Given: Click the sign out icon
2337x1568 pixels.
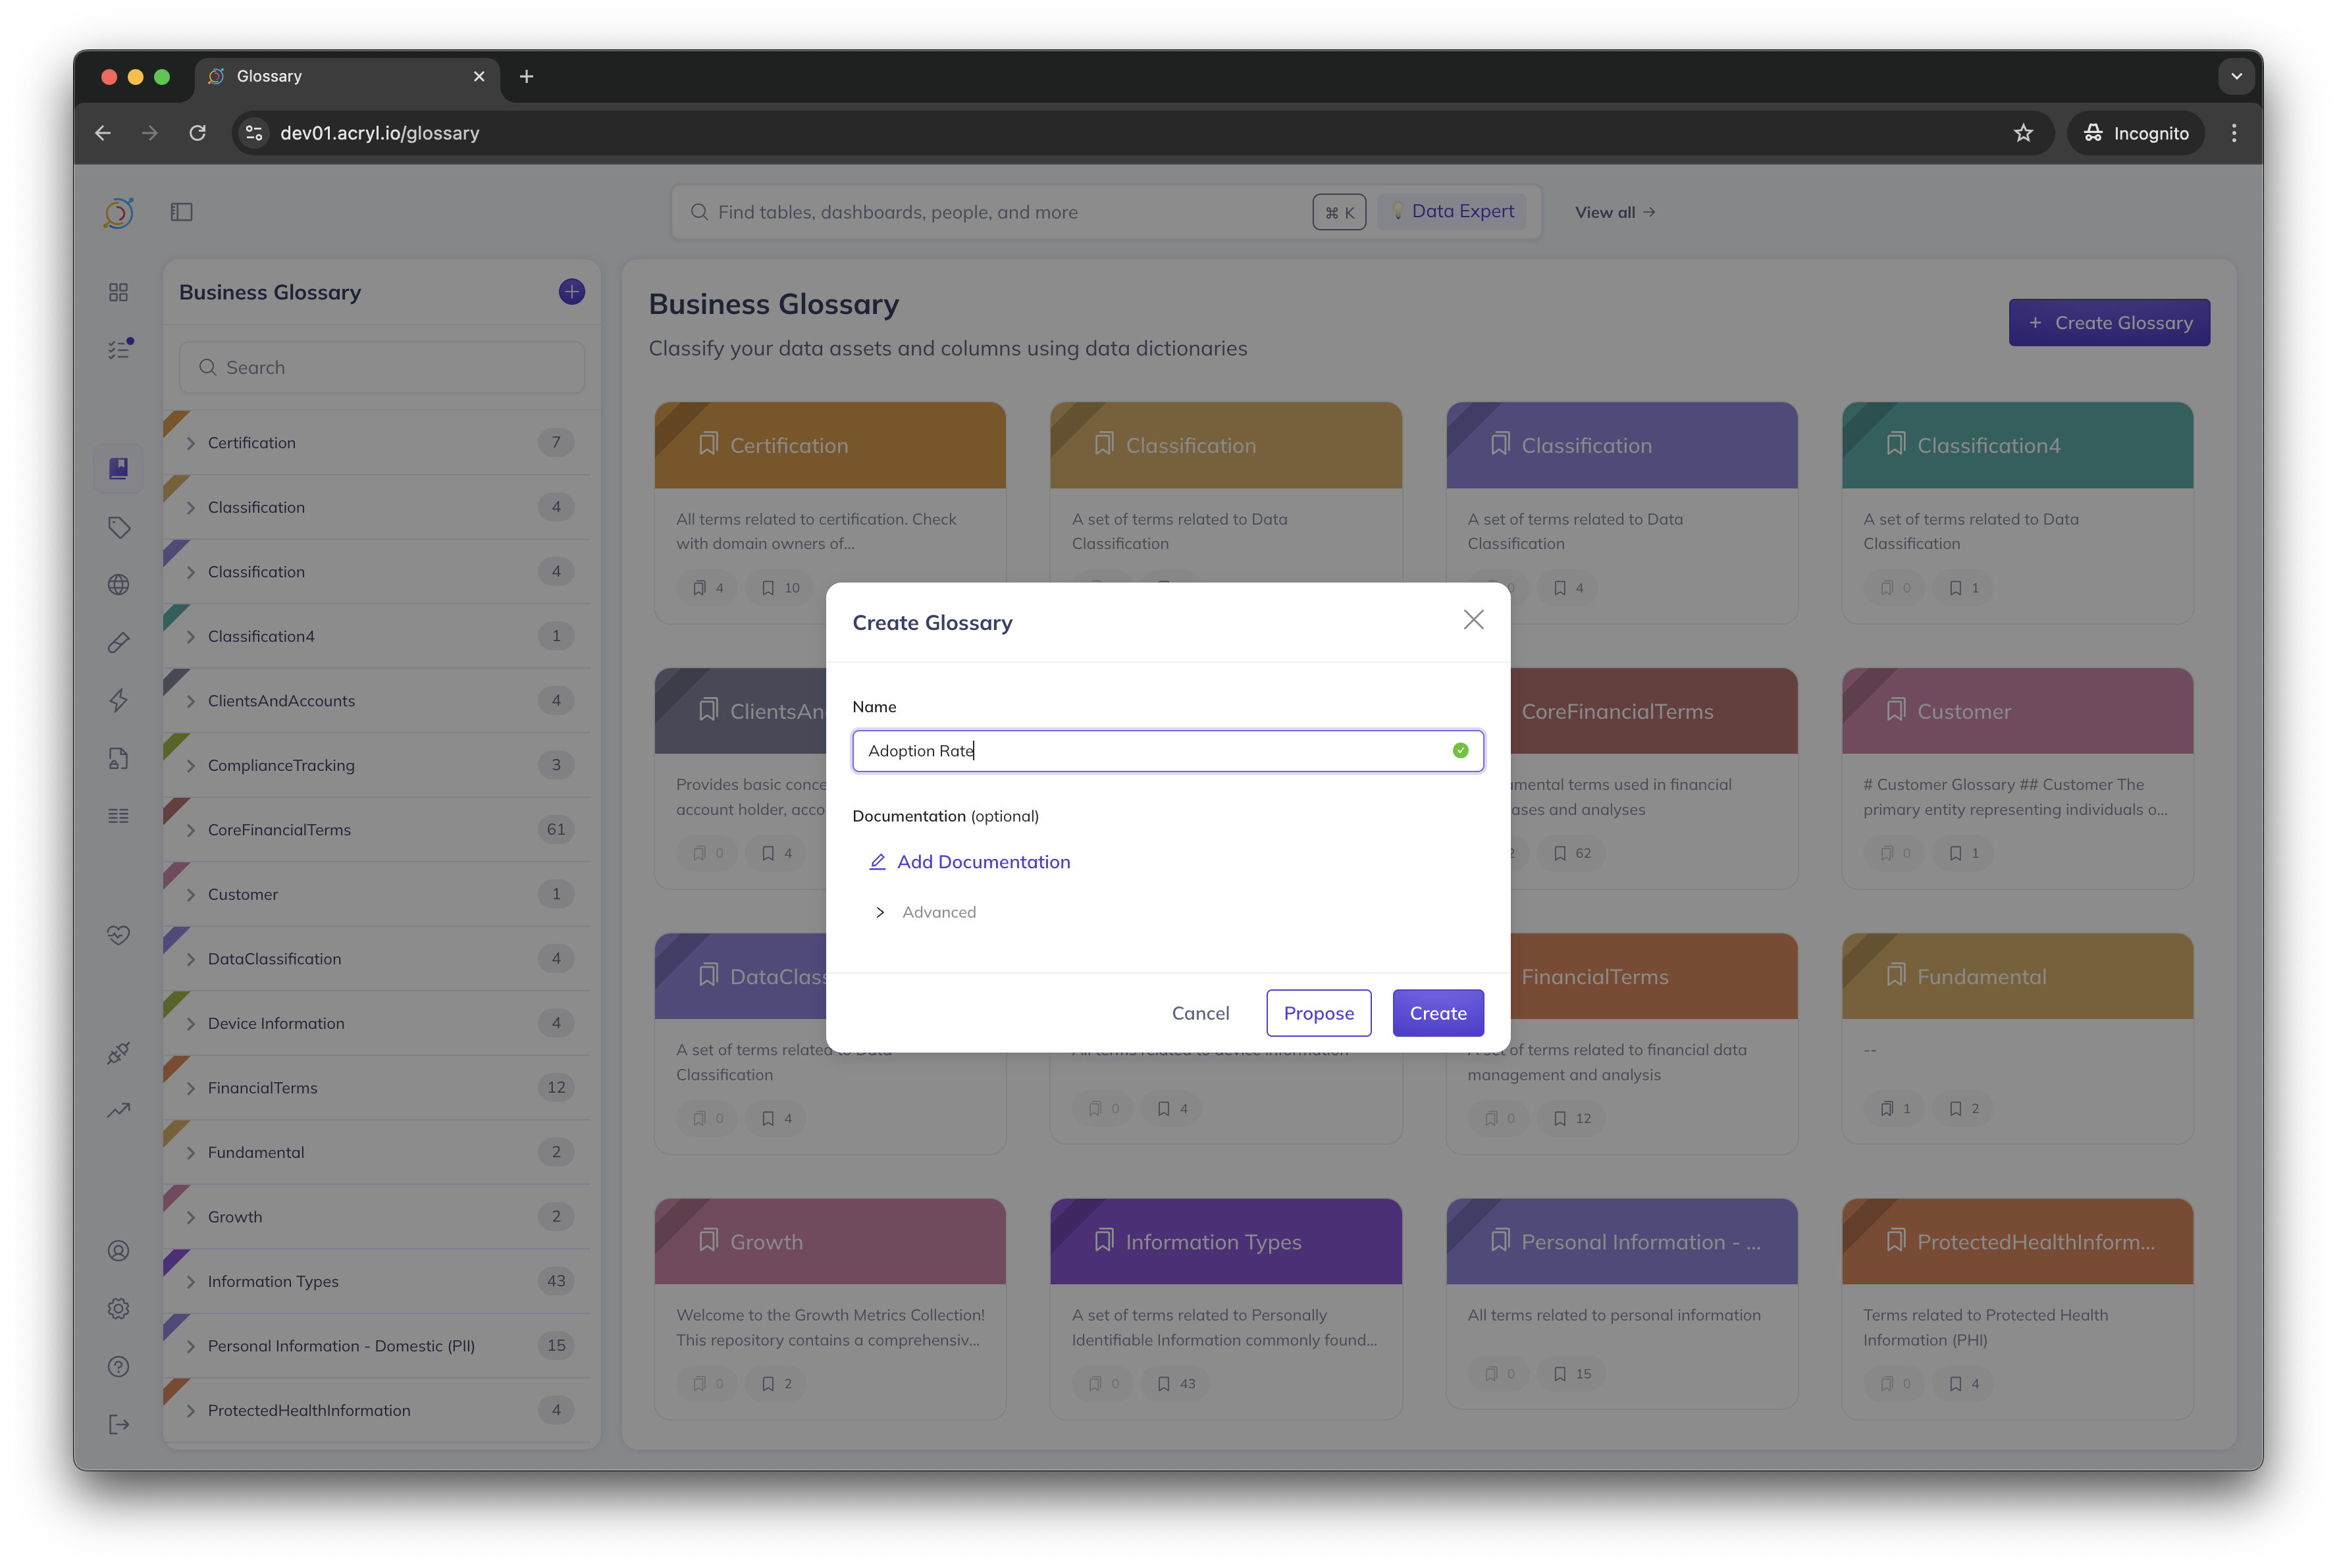Looking at the screenshot, I should [x=119, y=1424].
